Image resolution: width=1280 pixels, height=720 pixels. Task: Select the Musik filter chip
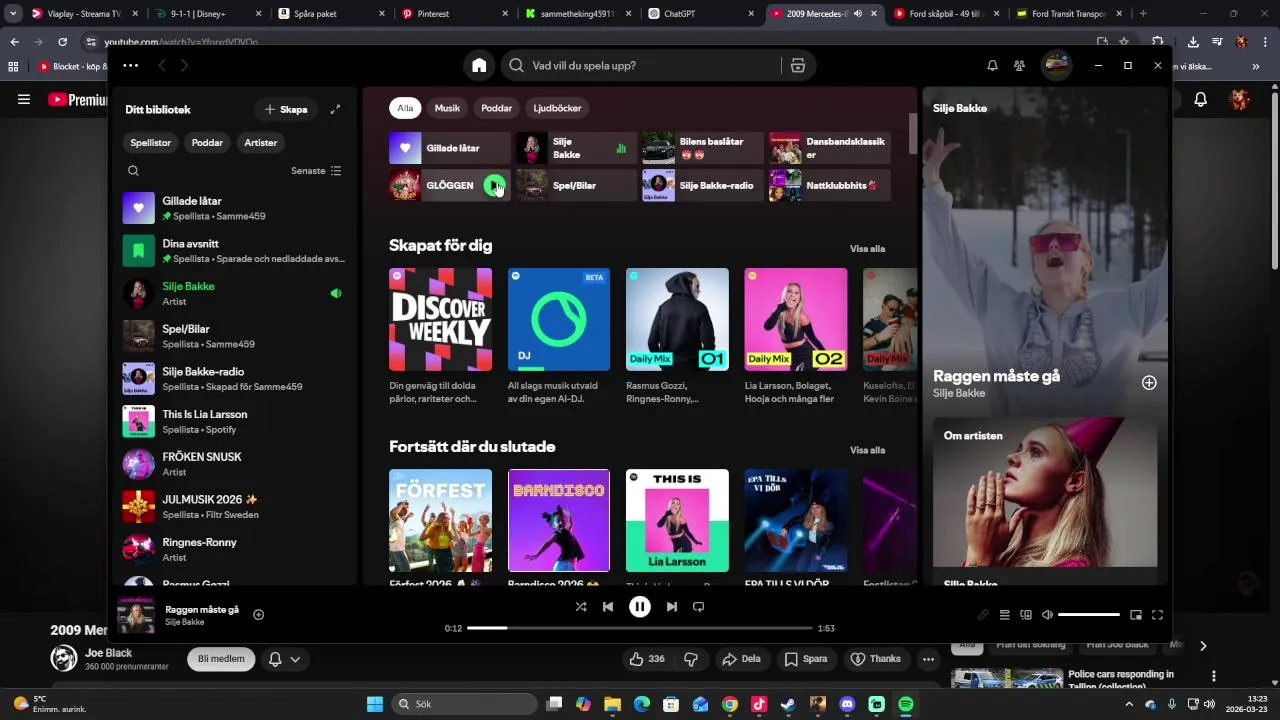[447, 108]
